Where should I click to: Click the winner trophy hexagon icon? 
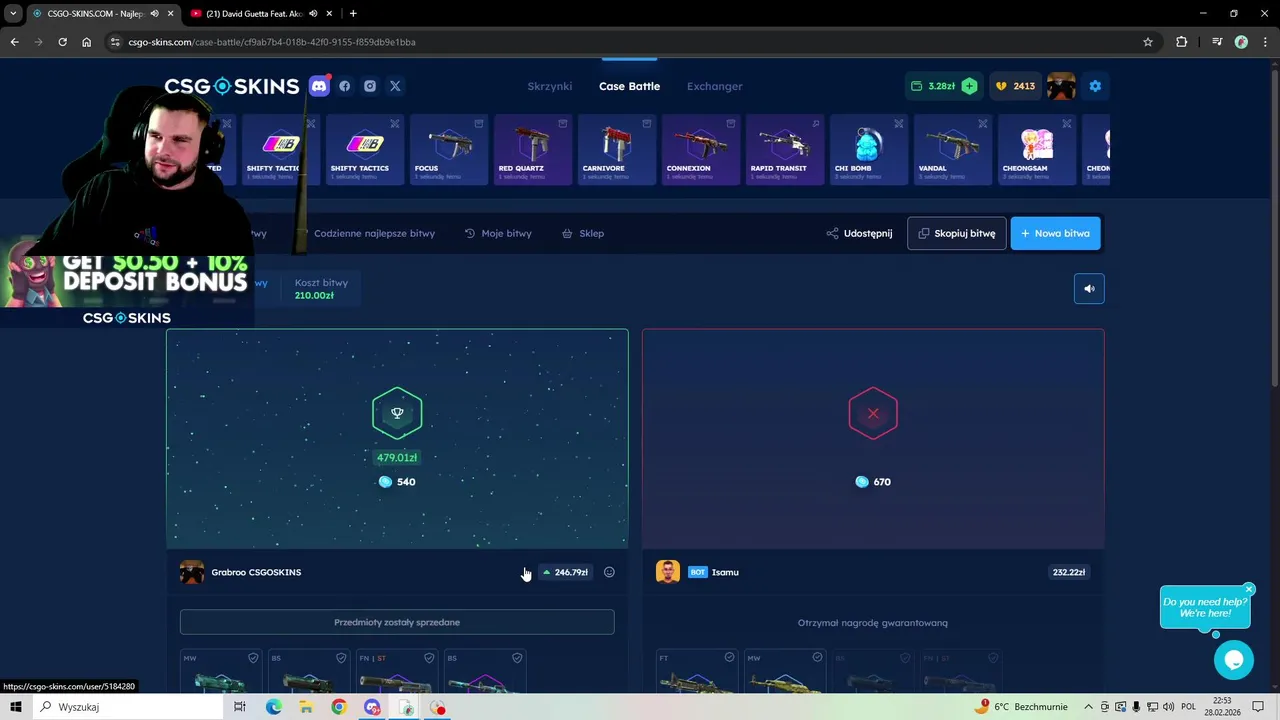tap(397, 413)
